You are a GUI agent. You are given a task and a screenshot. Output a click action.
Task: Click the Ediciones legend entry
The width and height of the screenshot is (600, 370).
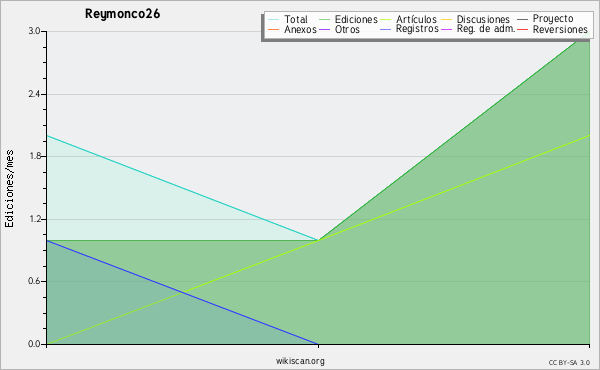pos(356,19)
